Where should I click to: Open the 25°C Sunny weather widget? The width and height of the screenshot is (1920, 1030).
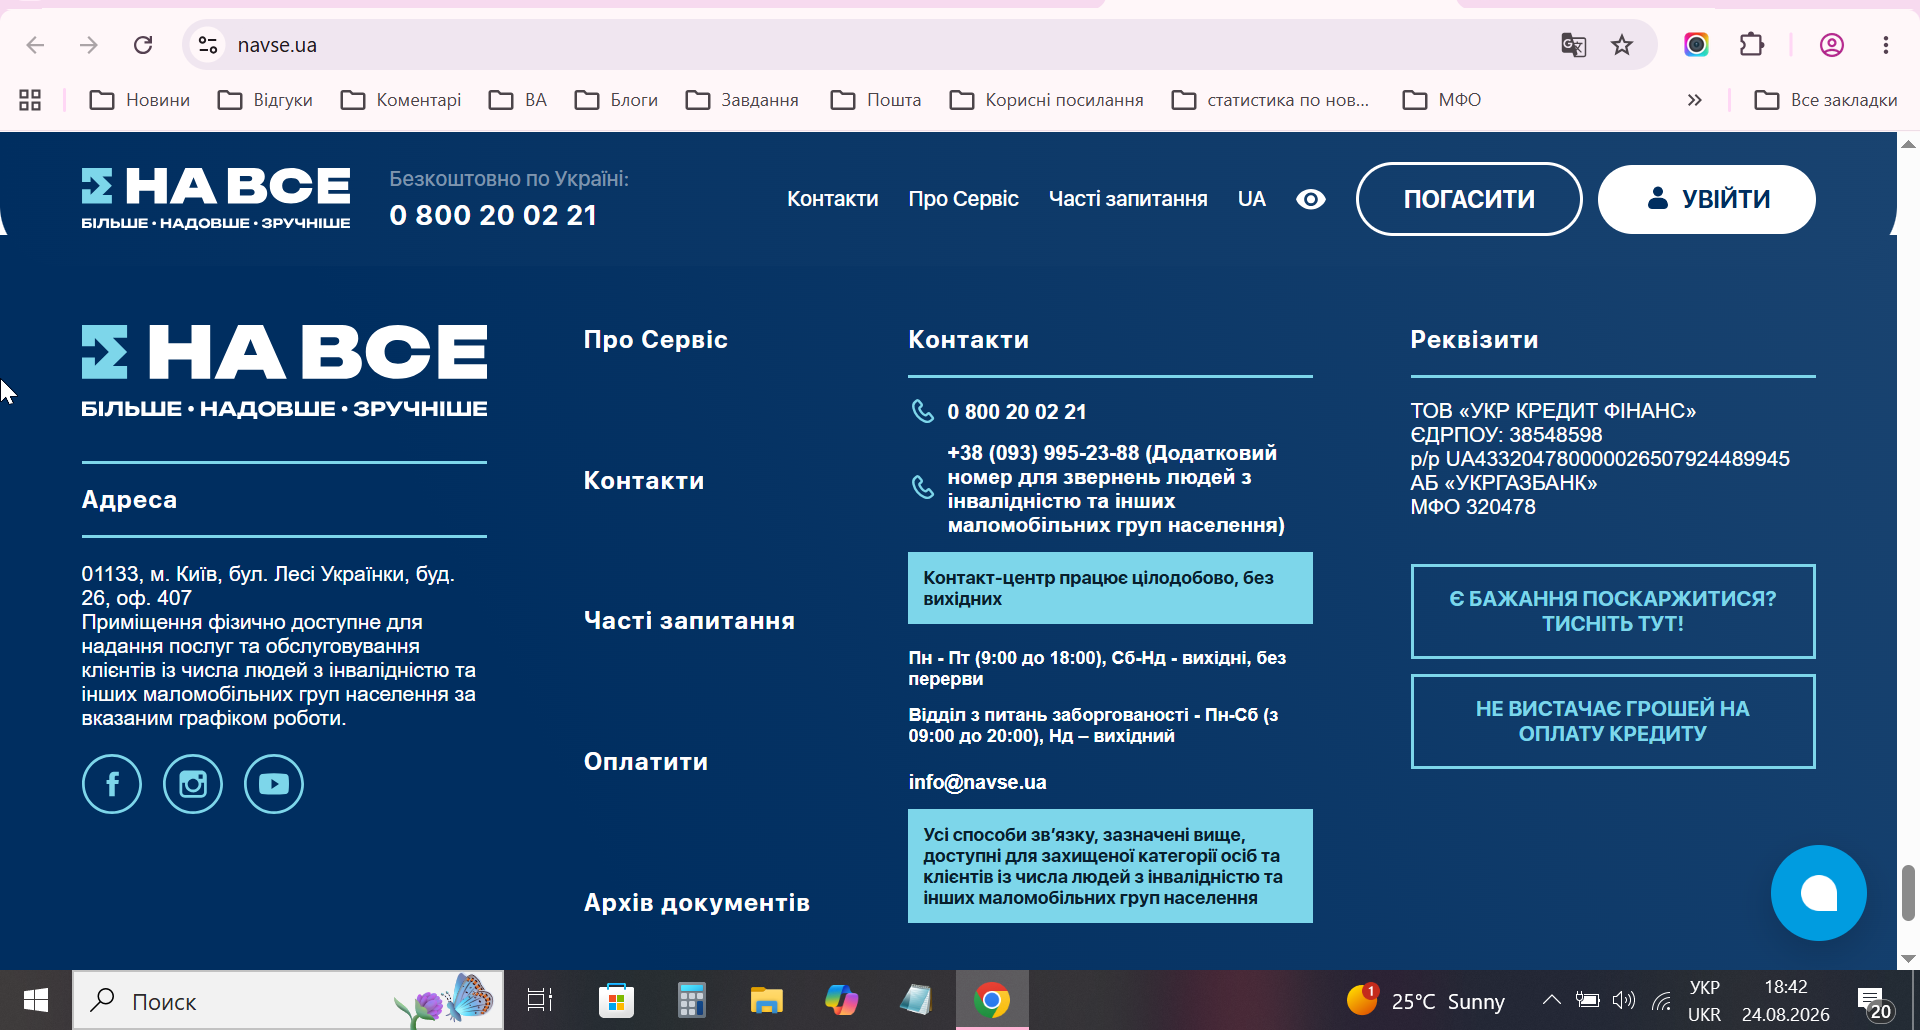pyautogui.click(x=1425, y=1001)
